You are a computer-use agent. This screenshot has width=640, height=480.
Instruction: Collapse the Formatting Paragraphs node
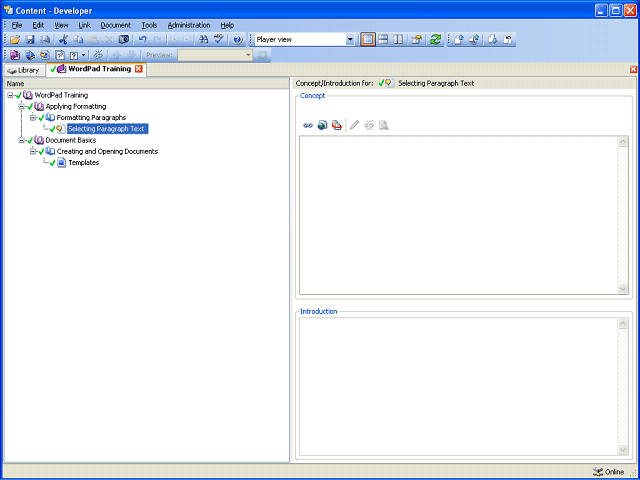tap(33, 118)
